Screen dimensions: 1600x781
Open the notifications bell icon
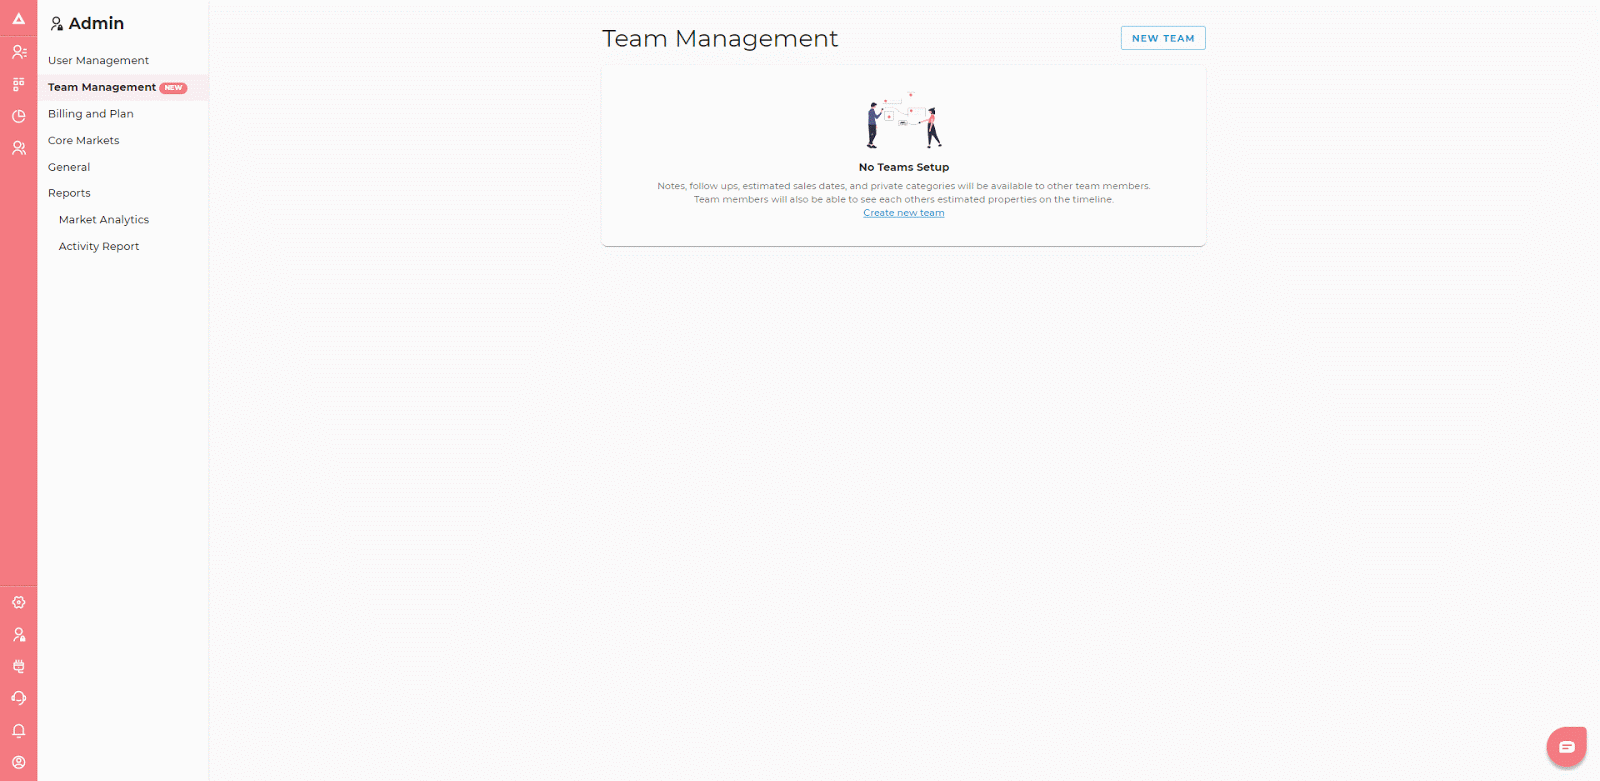coord(18,730)
